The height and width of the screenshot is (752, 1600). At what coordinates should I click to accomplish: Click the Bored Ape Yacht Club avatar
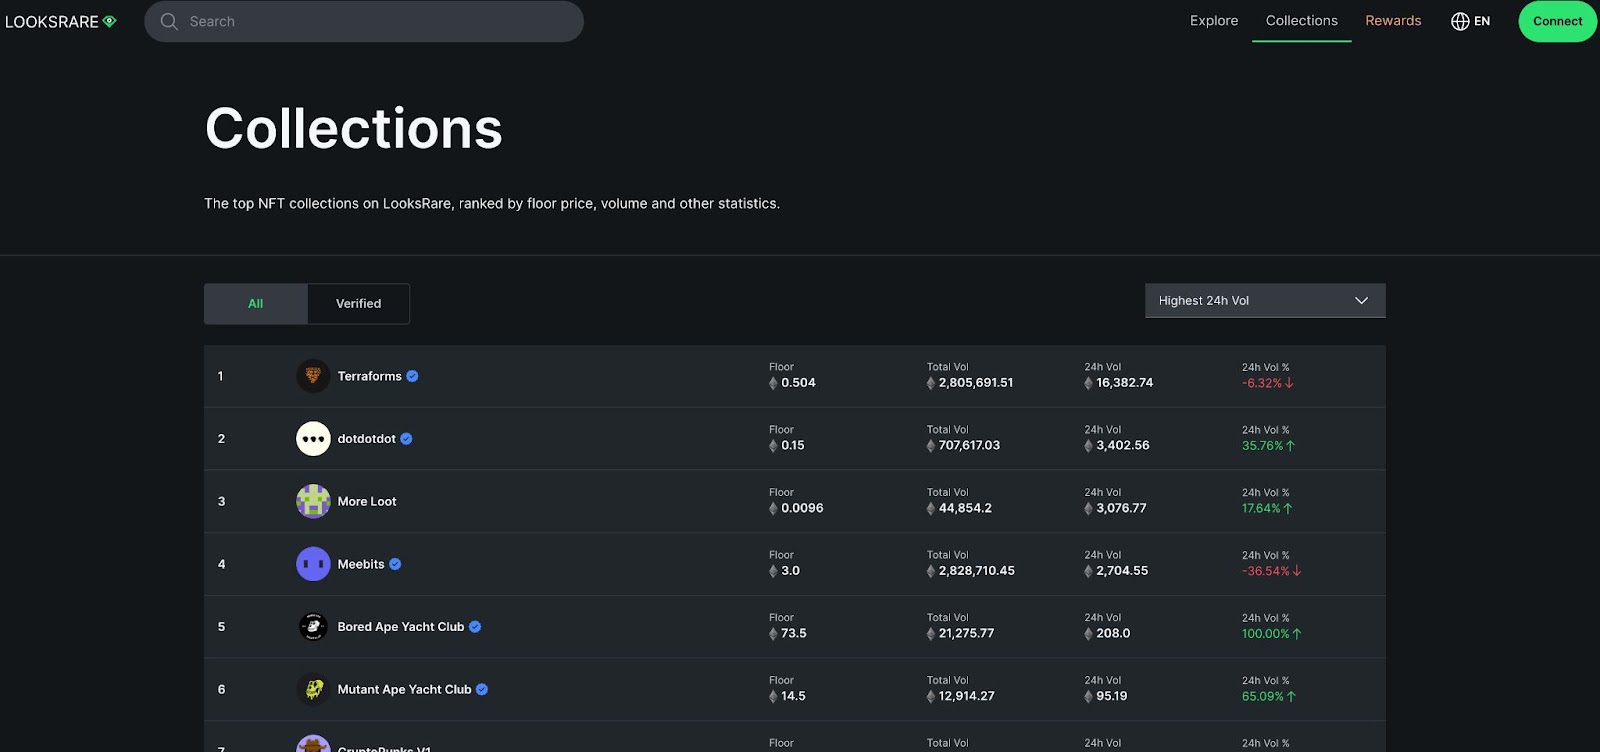[313, 627]
